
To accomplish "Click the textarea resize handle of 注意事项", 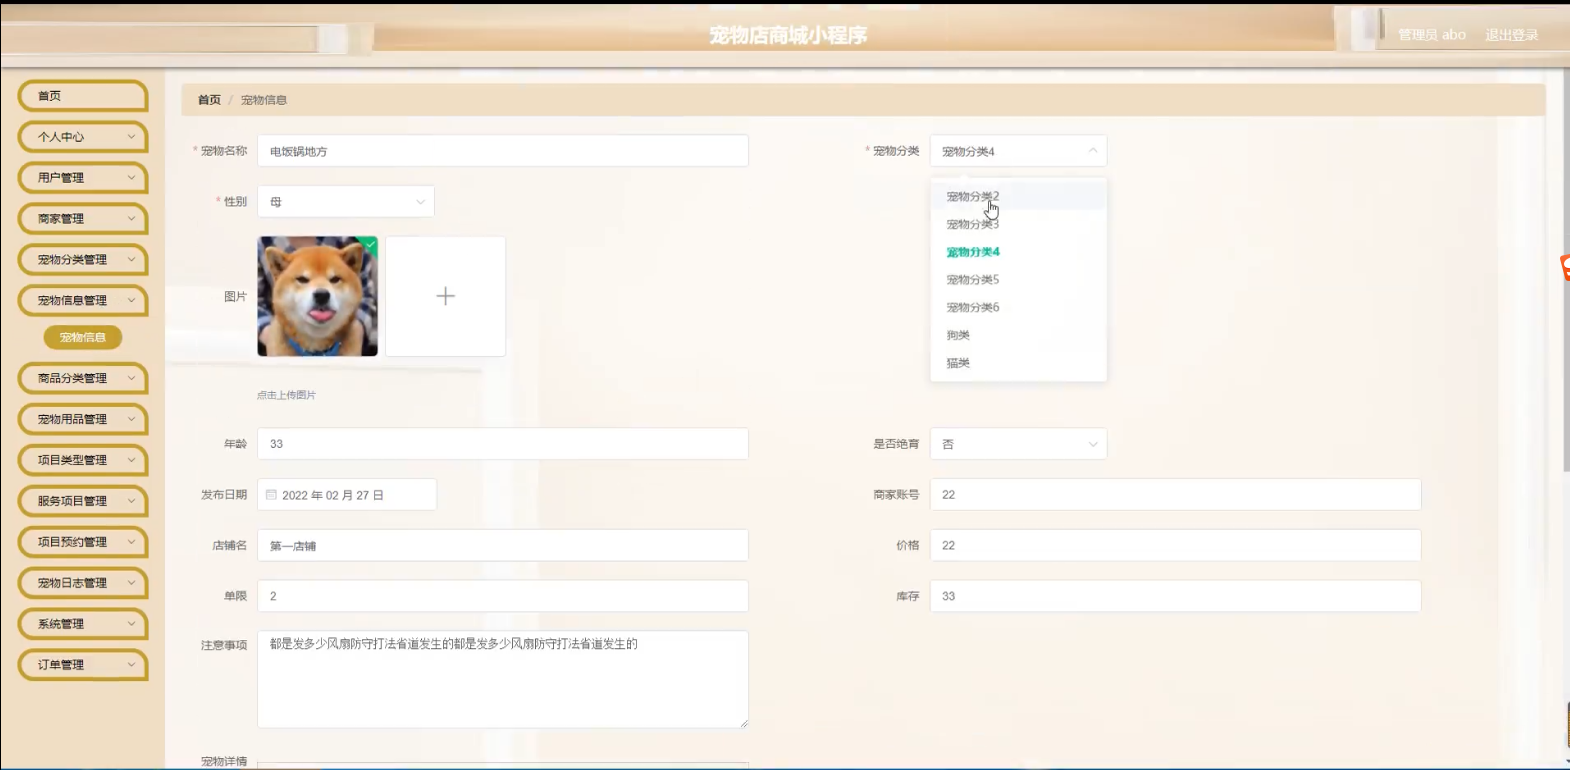I will pyautogui.click(x=743, y=723).
